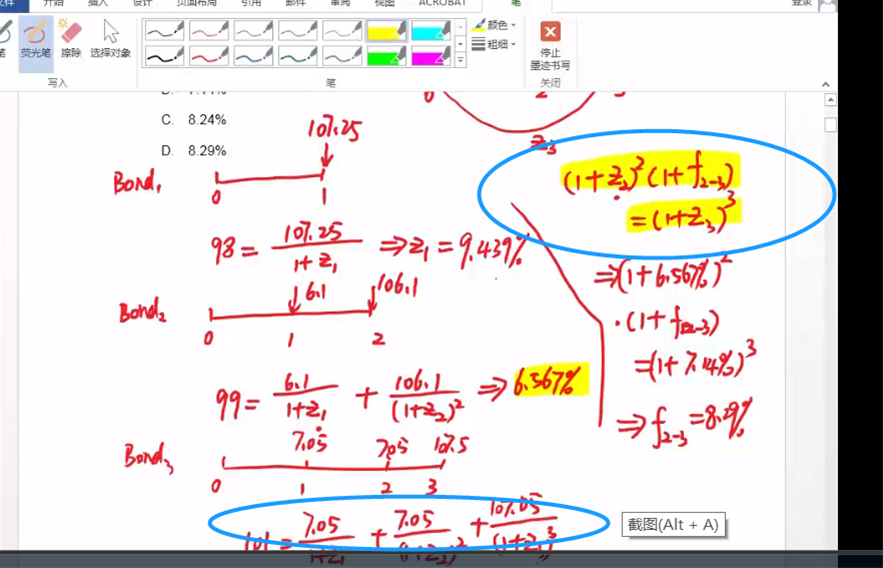The image size is (883, 568).
Task: Click the 停止墨迹书写 stop inking icon
Action: pyautogui.click(x=550, y=33)
